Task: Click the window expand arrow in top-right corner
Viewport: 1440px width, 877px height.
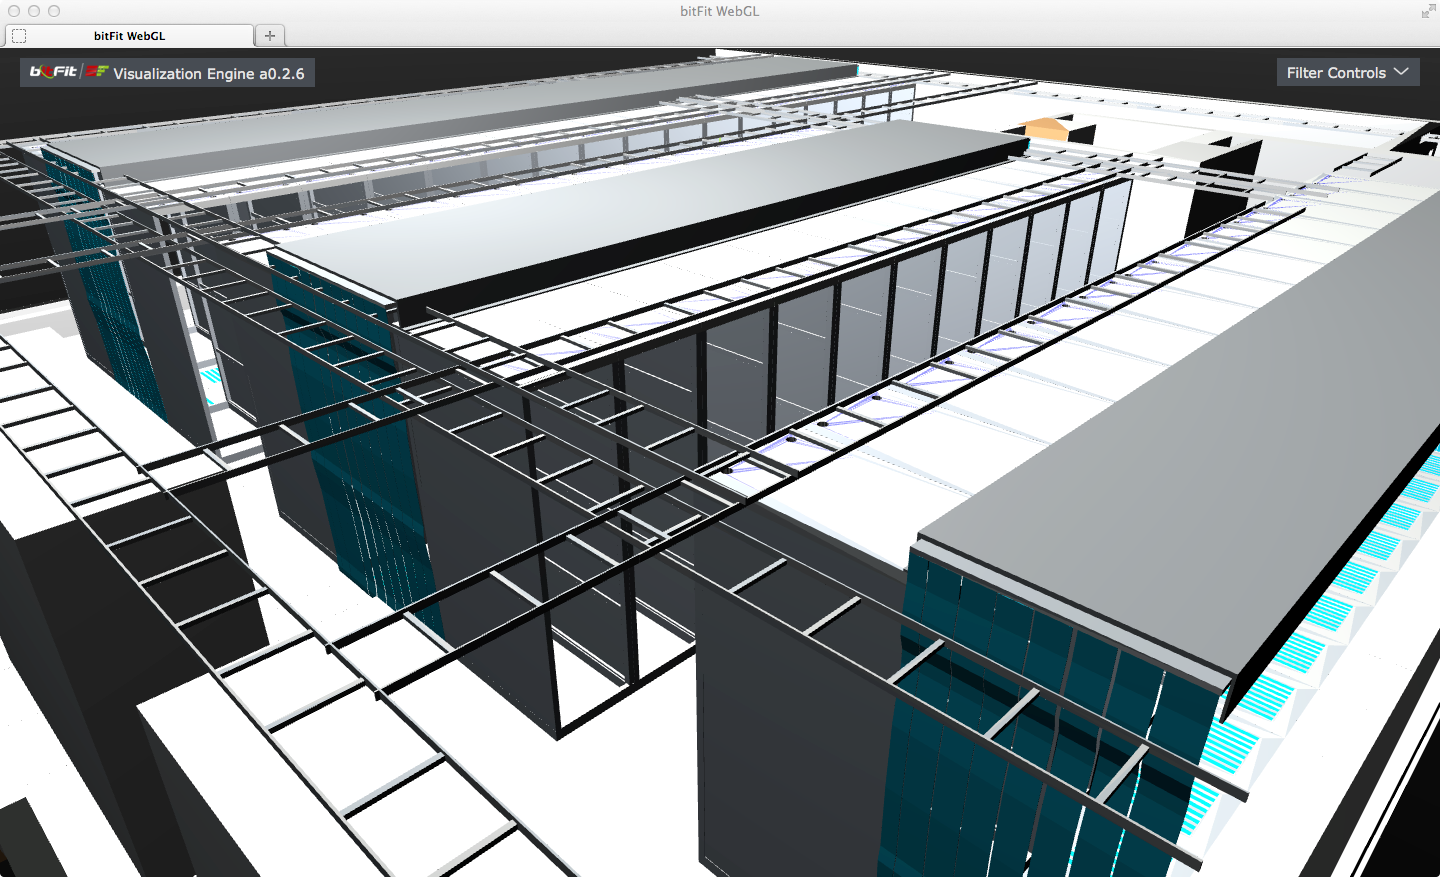Action: click(1428, 11)
